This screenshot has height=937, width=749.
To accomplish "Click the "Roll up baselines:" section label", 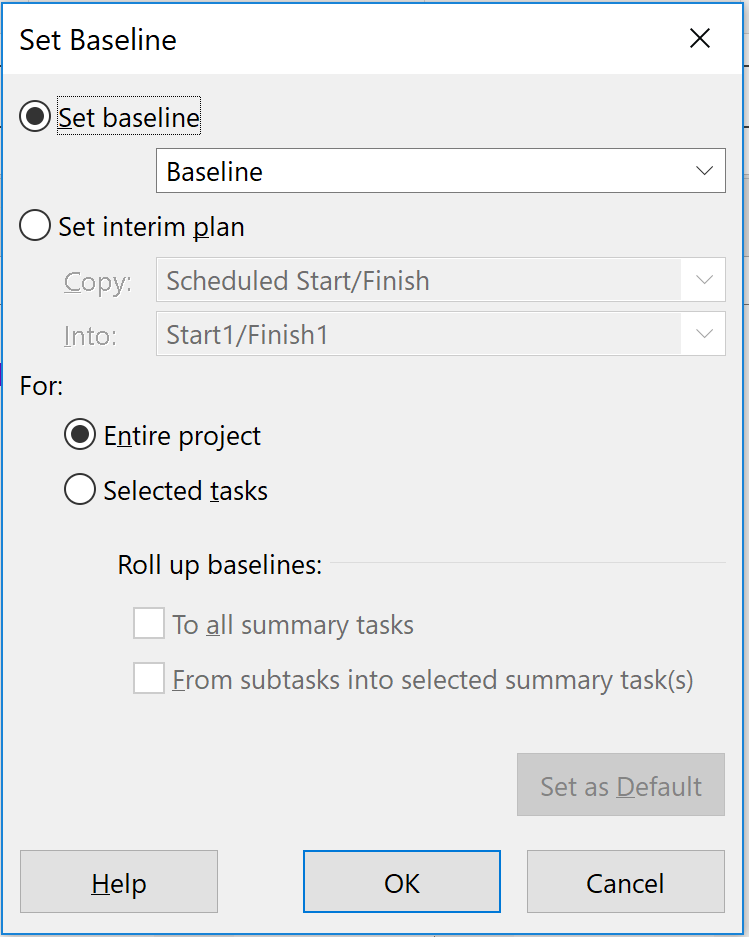I will pos(220,565).
